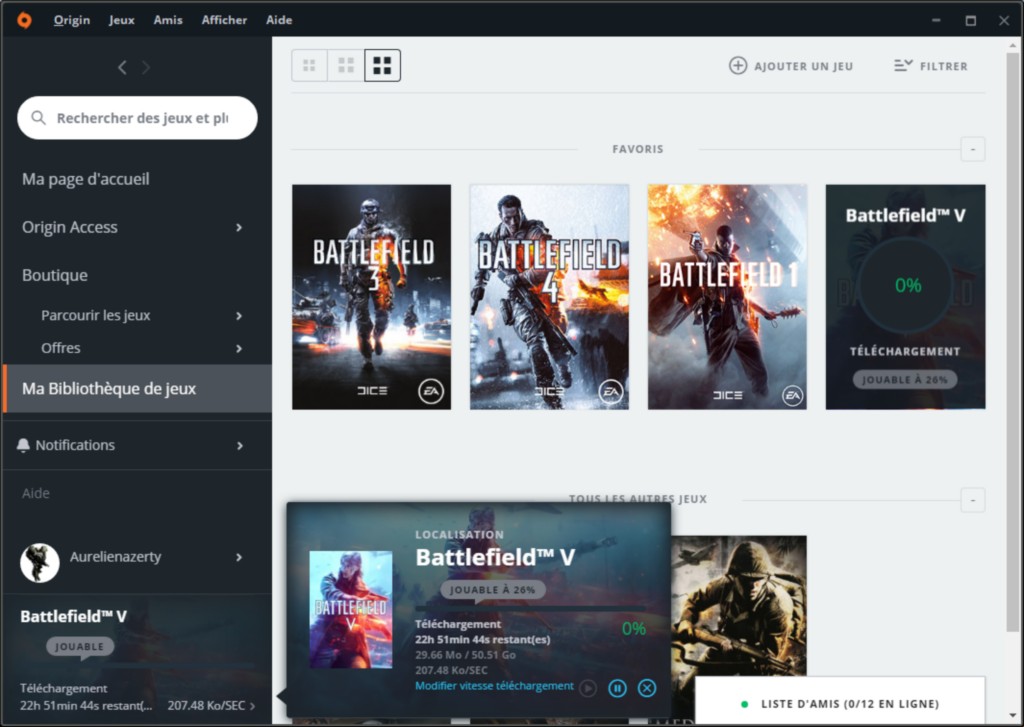The height and width of the screenshot is (727, 1024).
Task: Switch to large tile grid view
Action: 383,65
